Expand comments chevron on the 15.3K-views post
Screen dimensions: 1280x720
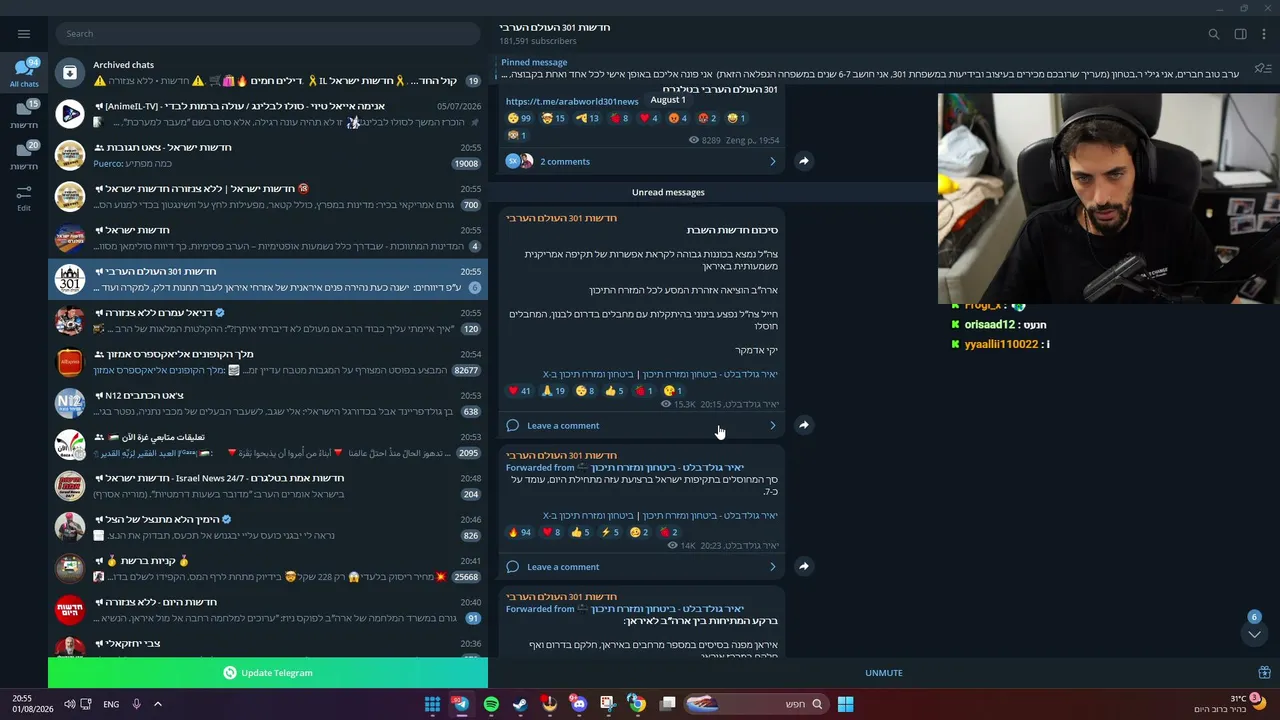[x=772, y=425]
